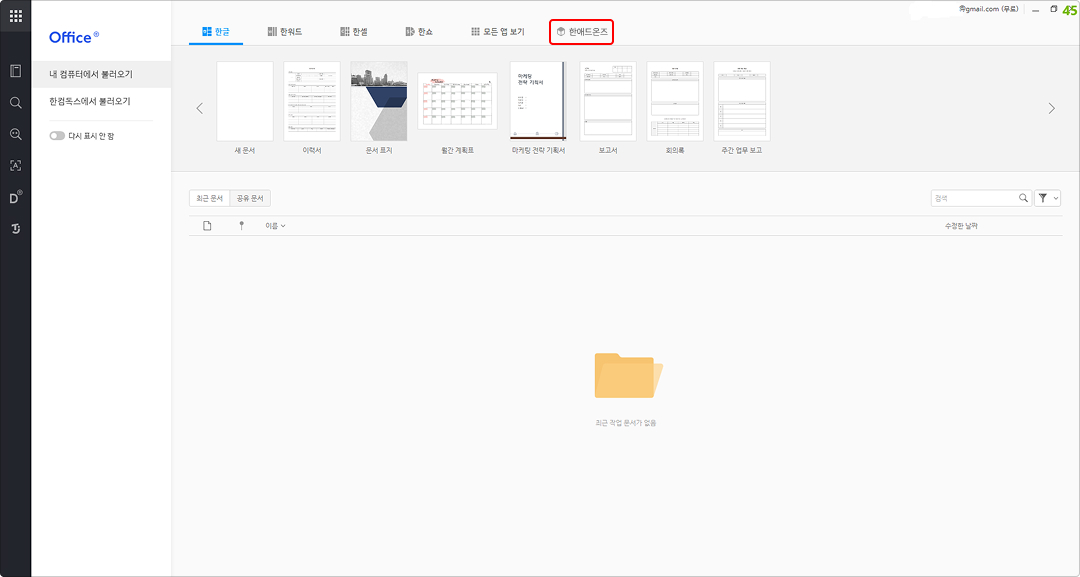This screenshot has width=1080, height=577.
Task: Switch to the 한셀 tab
Action: 353,32
